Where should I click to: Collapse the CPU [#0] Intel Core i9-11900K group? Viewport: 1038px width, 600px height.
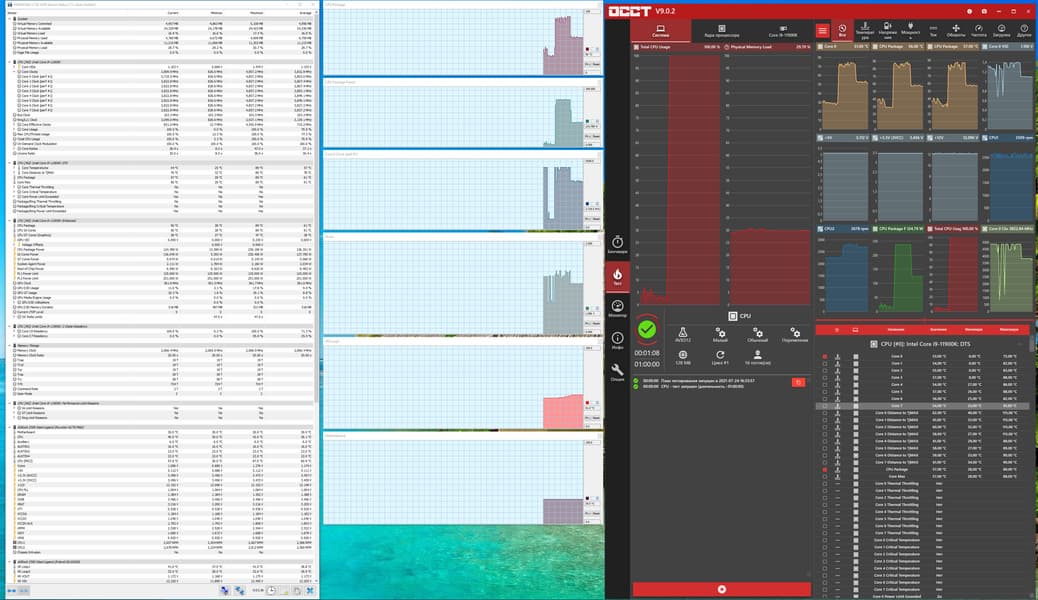point(9,62)
